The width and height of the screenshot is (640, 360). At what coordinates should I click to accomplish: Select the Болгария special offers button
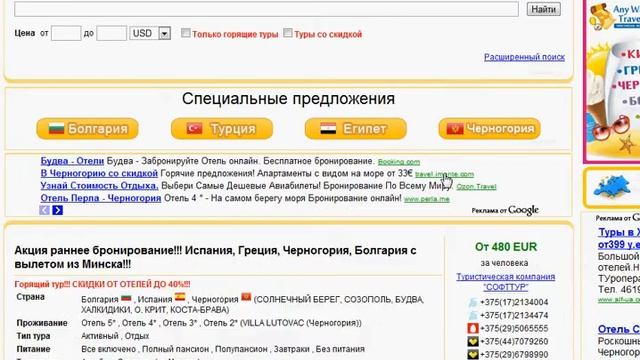pyautogui.click(x=87, y=129)
